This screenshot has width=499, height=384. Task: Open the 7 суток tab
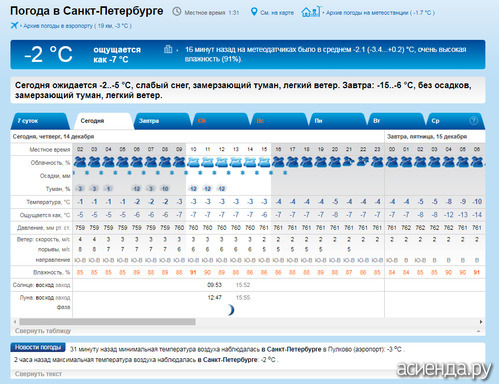point(40,121)
